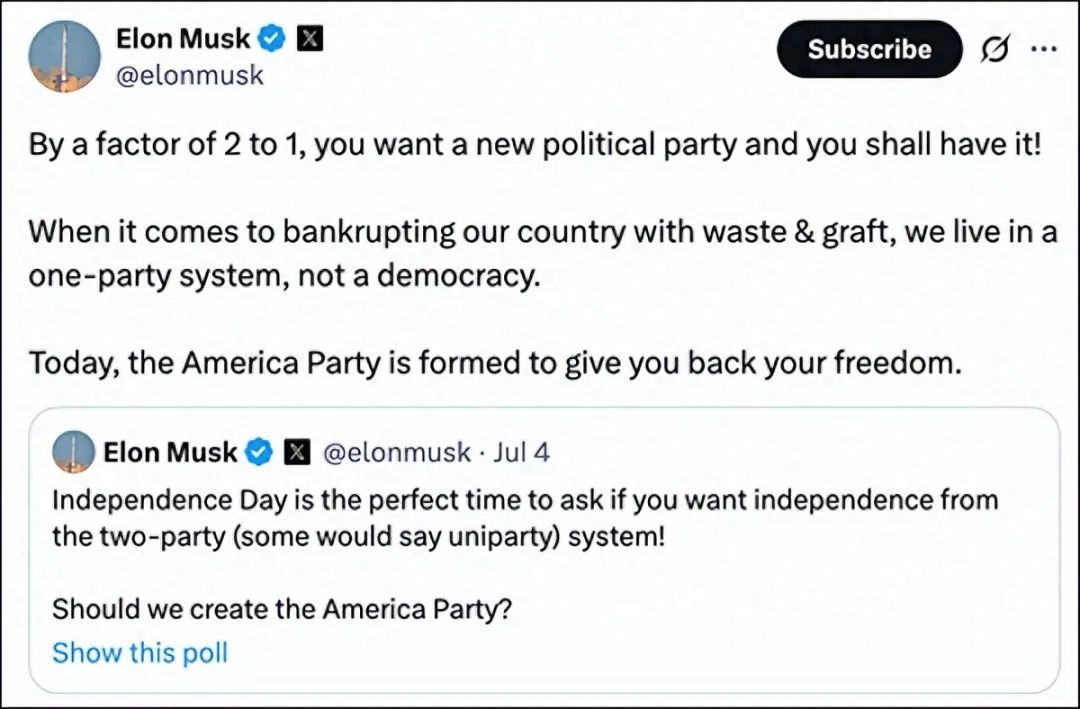Click the blue verified badge beside Elon Musk

(272, 39)
